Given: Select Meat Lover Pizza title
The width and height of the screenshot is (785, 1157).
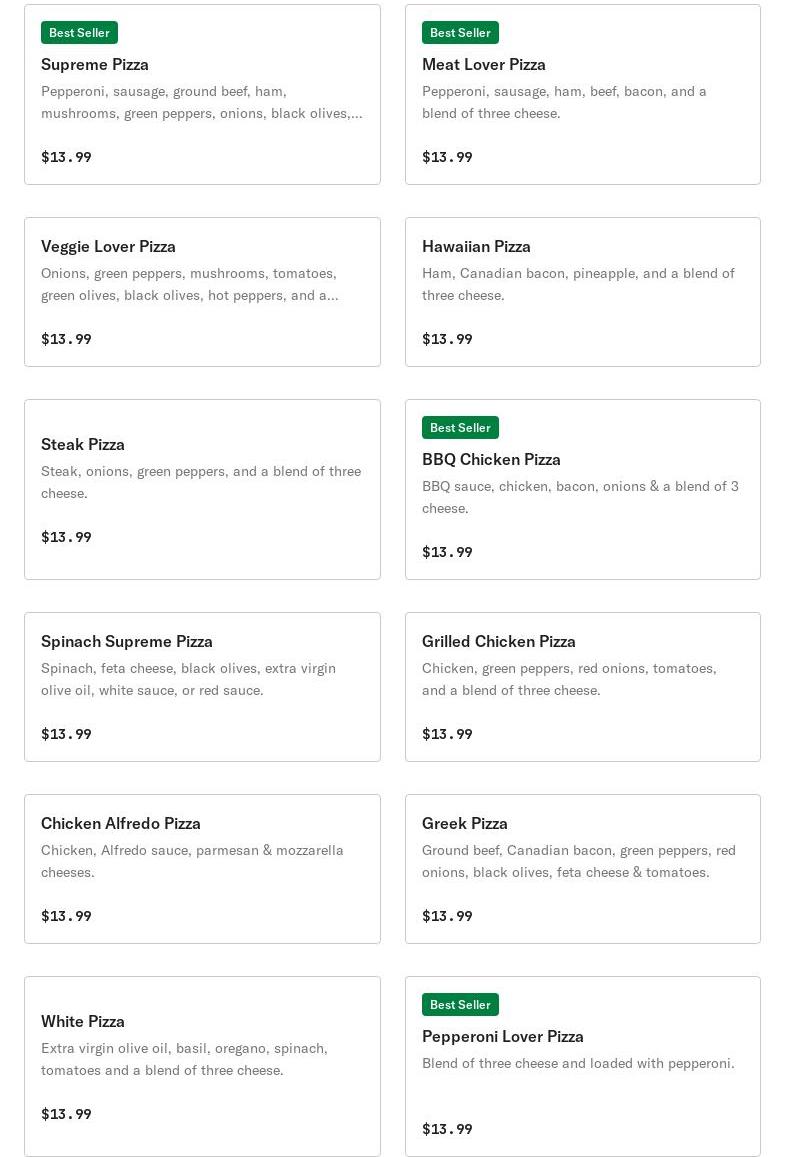Looking at the screenshot, I should (484, 64).
